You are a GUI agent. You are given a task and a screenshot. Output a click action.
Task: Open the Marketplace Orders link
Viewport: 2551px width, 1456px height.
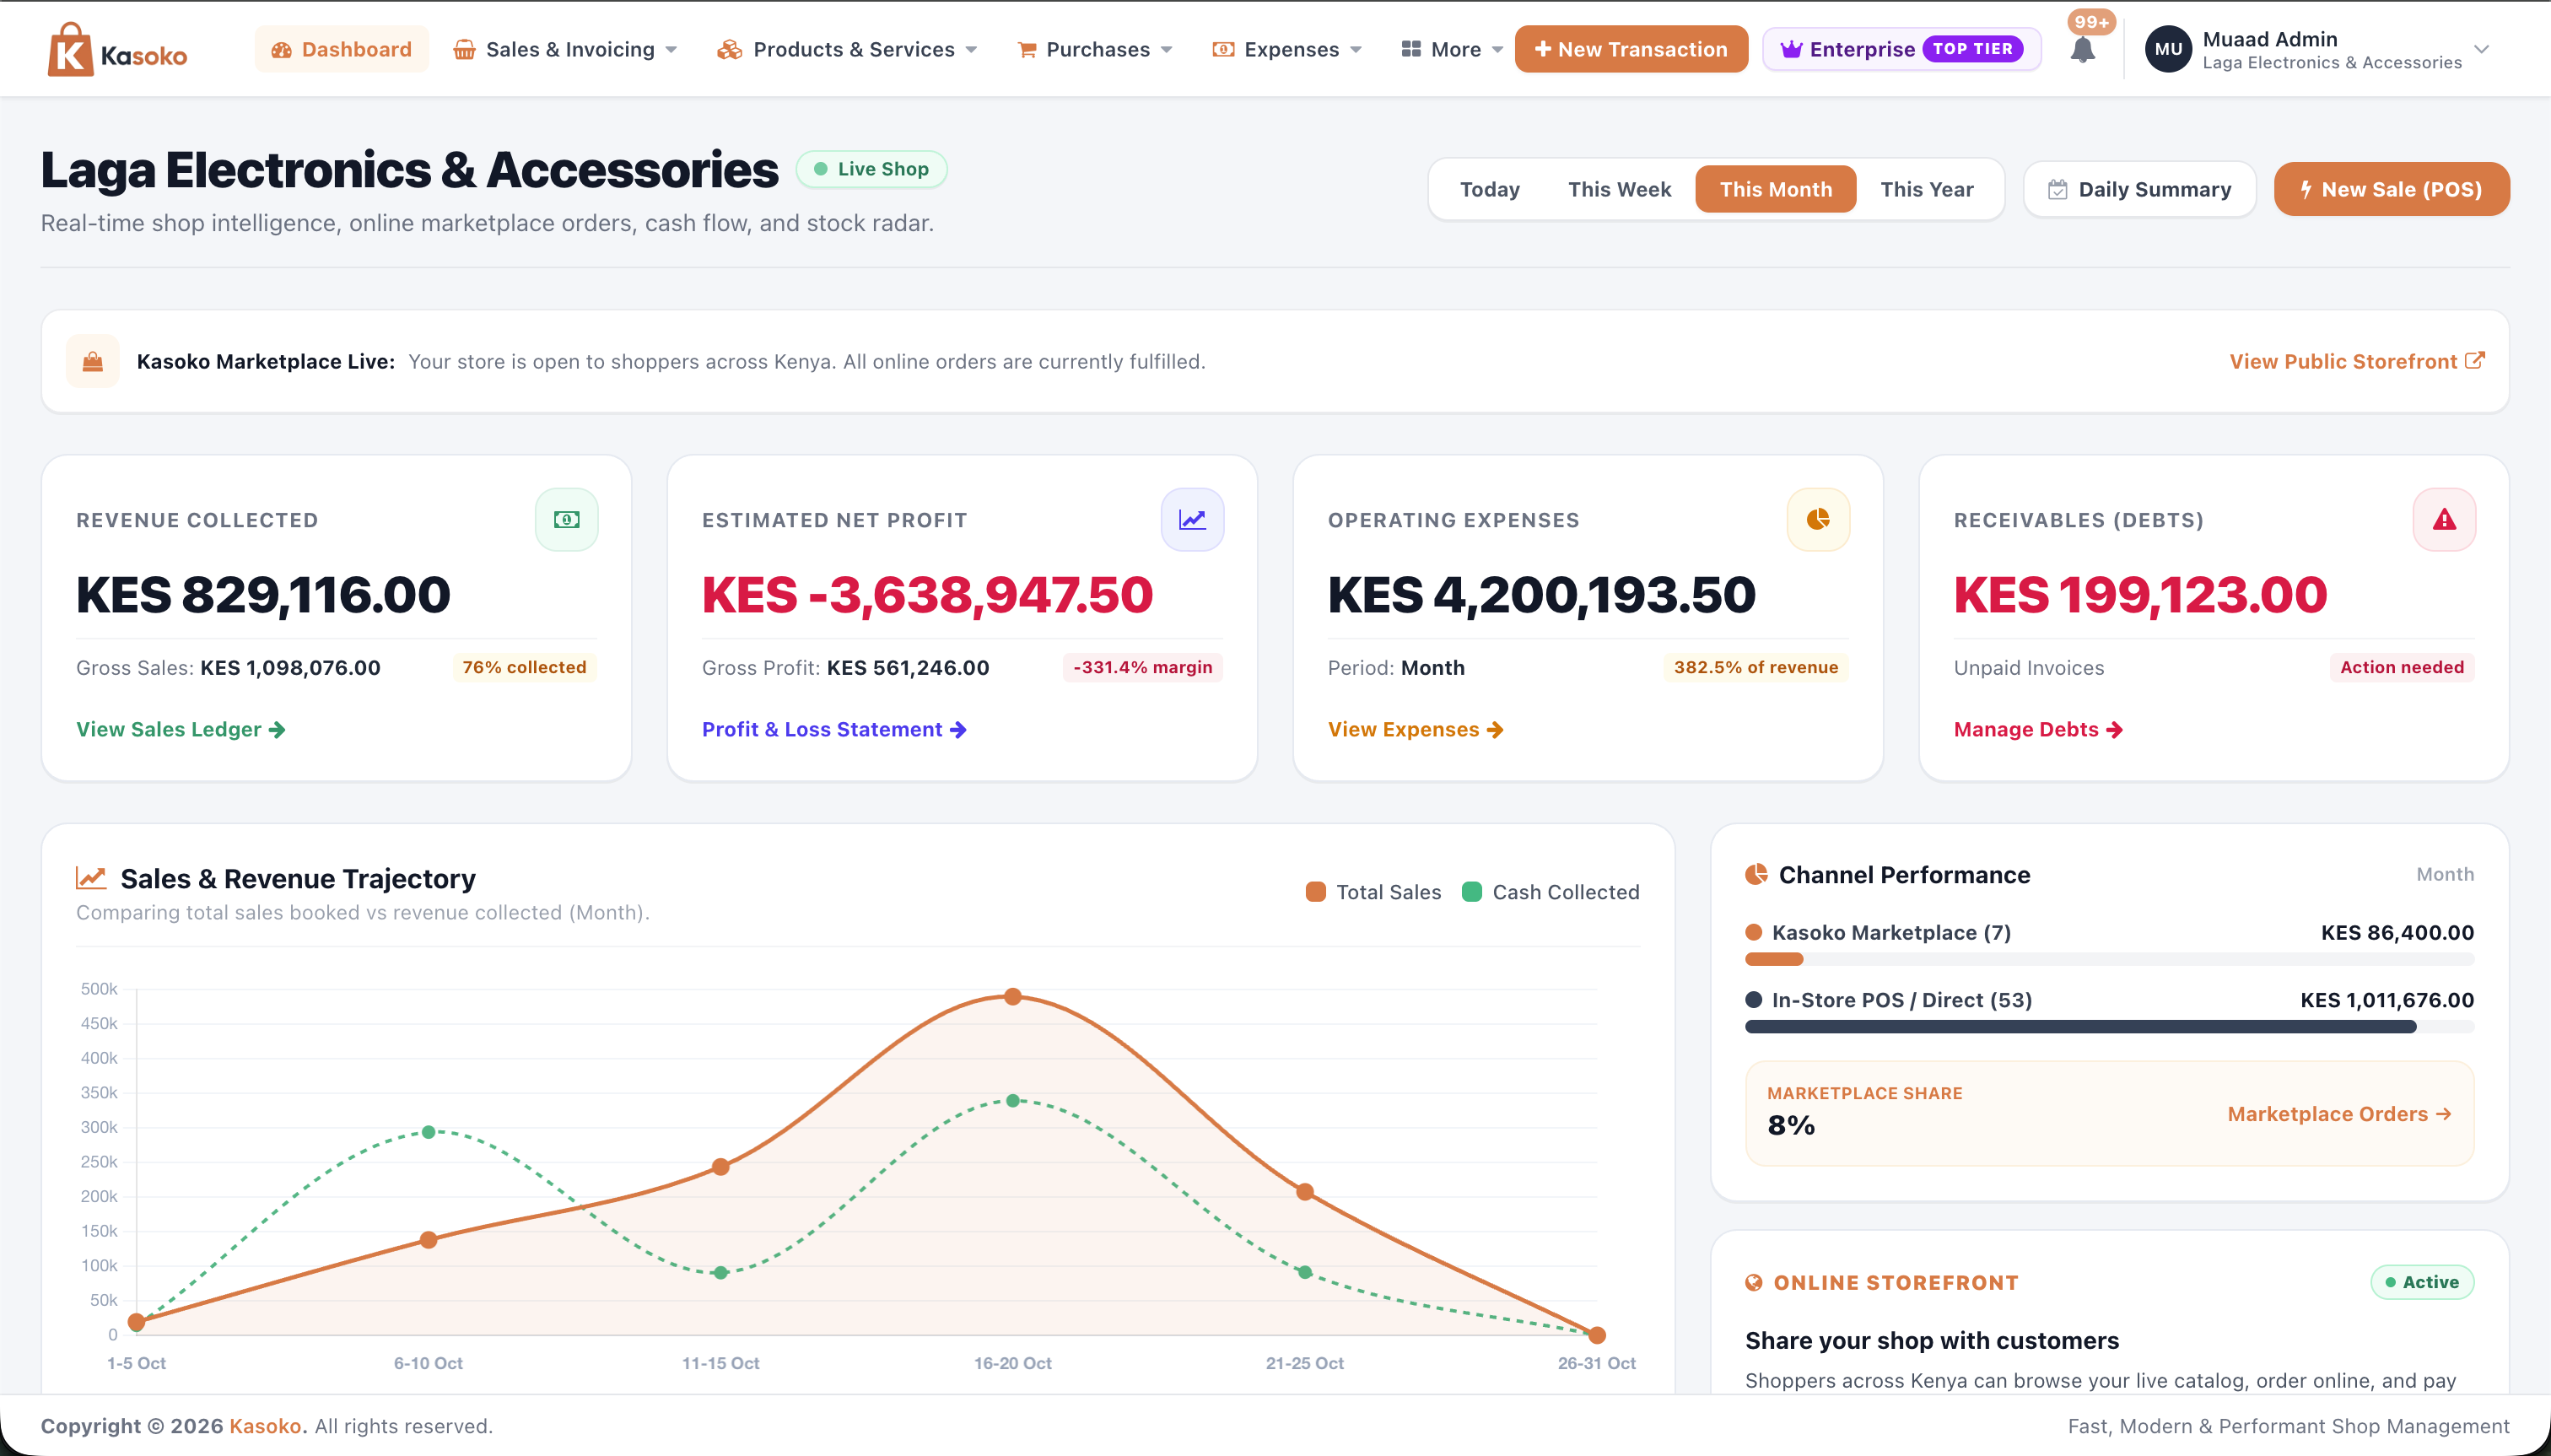(2339, 1114)
